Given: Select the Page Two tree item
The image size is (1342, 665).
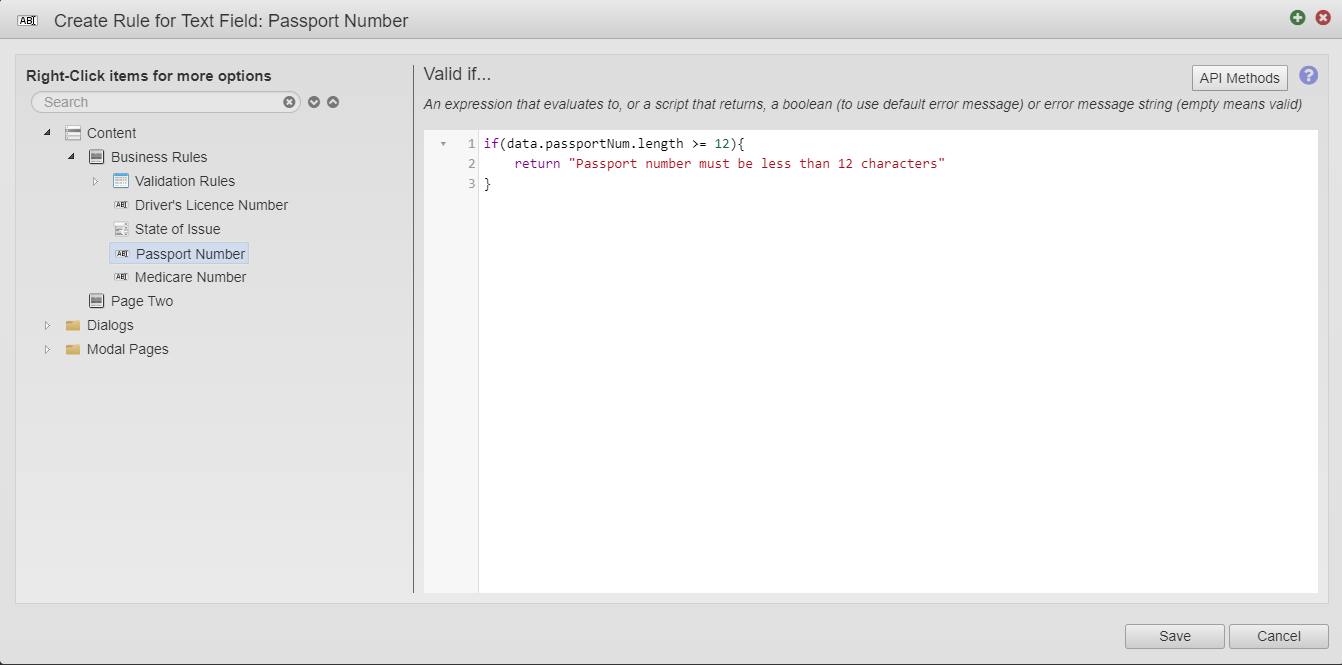Looking at the screenshot, I should click(141, 301).
